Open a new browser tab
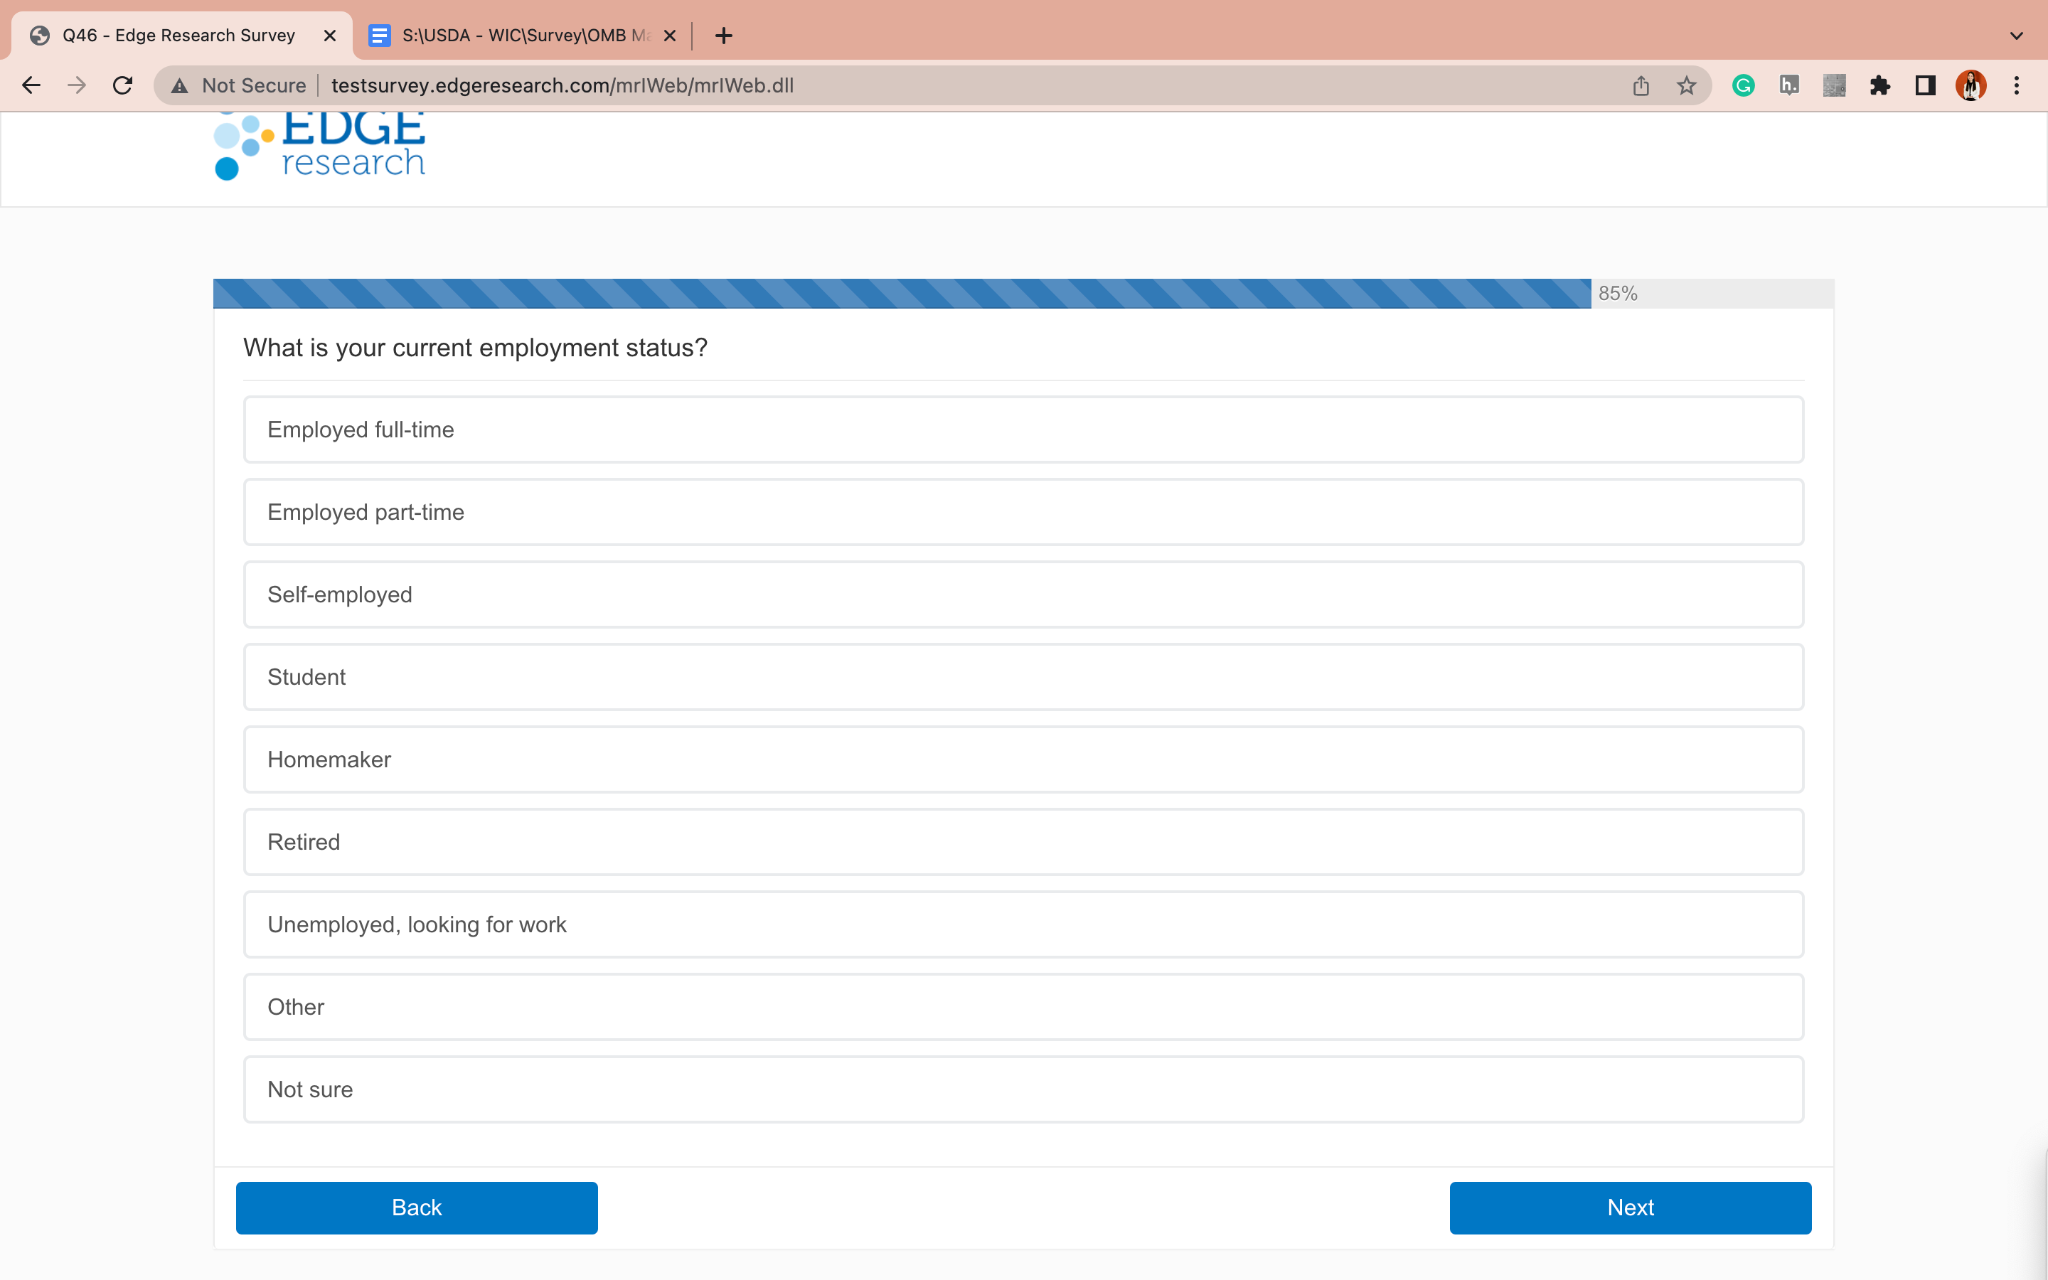Image resolution: width=2048 pixels, height=1280 pixels. tap(724, 35)
